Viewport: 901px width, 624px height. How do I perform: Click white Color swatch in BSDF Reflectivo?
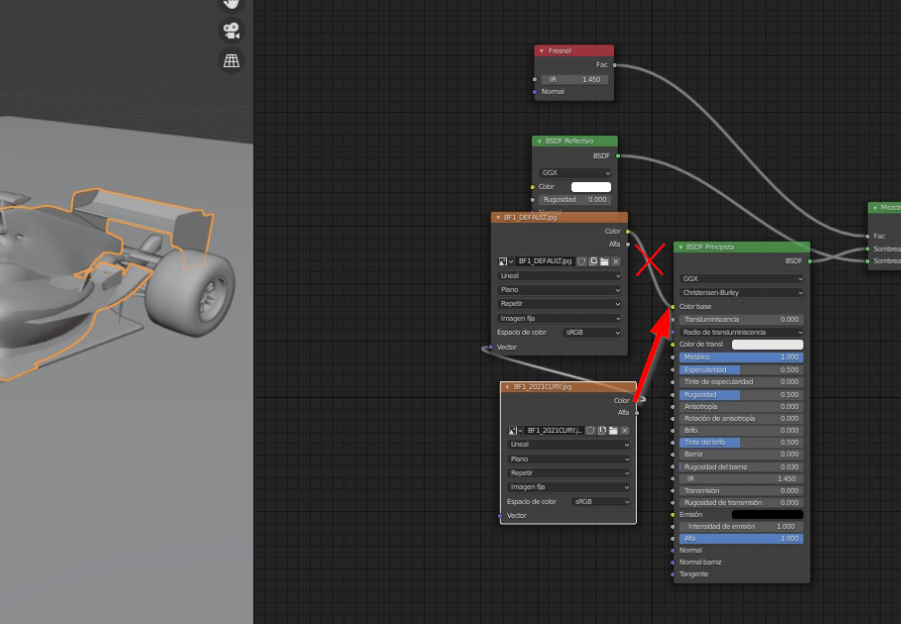(591, 187)
